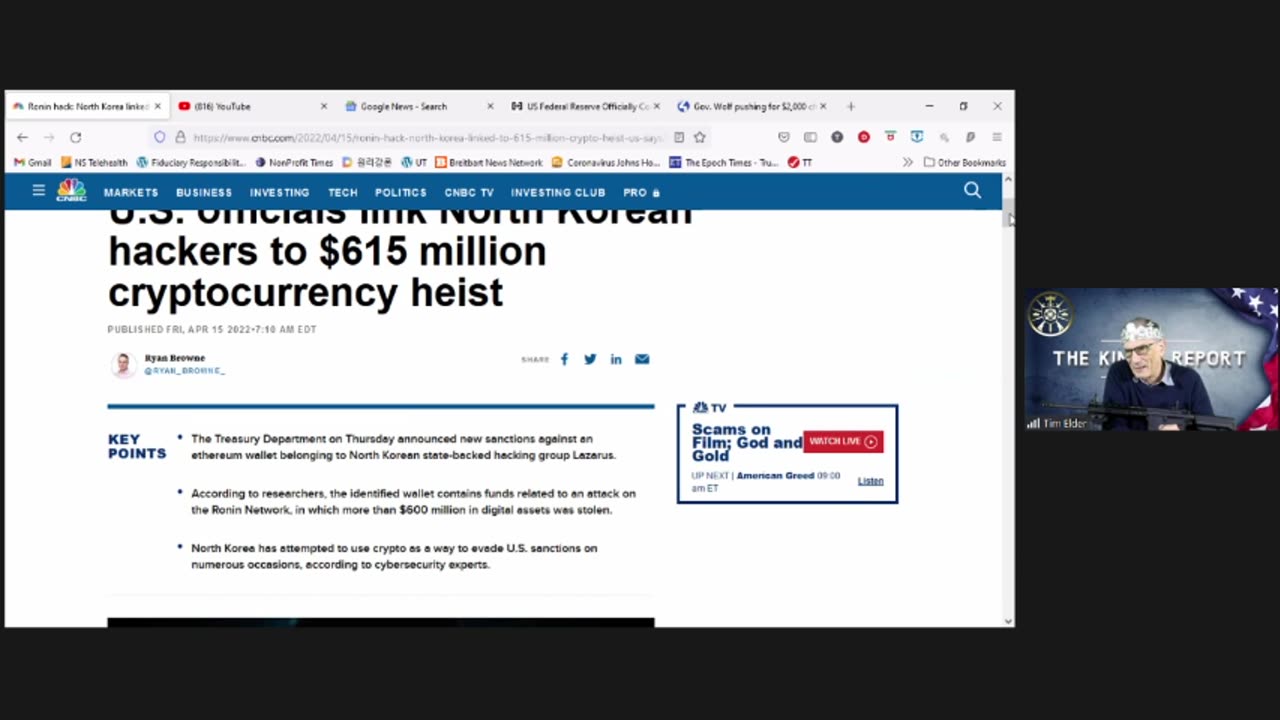Open NS Telehealth bookmark
The width and height of the screenshot is (1280, 720).
[x=94, y=162]
